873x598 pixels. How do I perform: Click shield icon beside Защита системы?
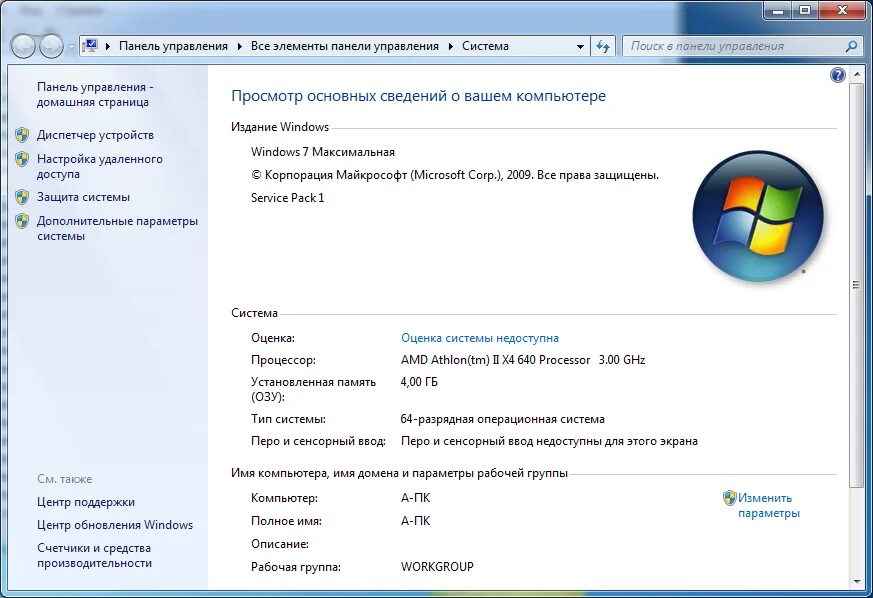[22, 197]
